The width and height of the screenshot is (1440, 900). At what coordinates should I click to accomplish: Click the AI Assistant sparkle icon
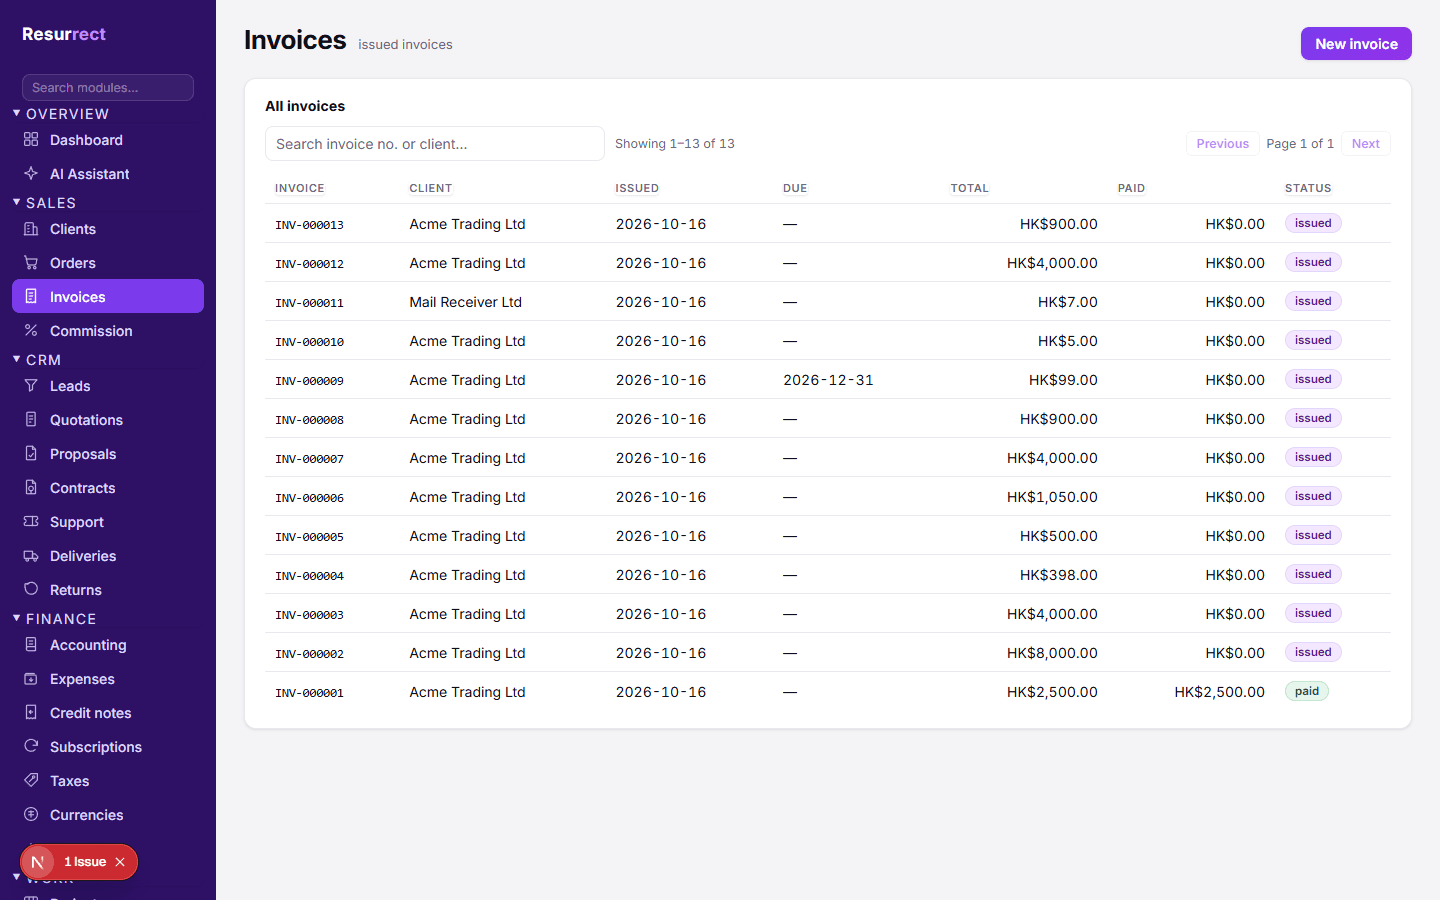click(31, 174)
